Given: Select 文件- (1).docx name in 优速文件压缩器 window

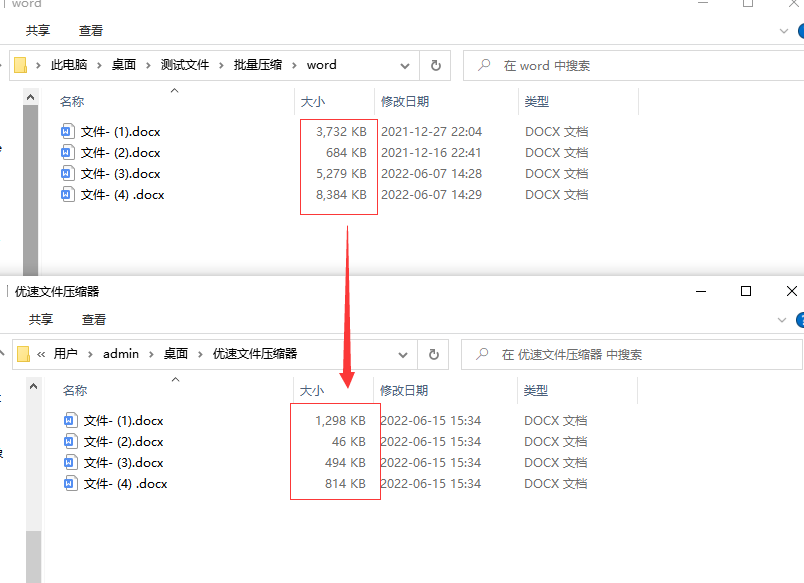Looking at the screenshot, I should click(x=124, y=421).
